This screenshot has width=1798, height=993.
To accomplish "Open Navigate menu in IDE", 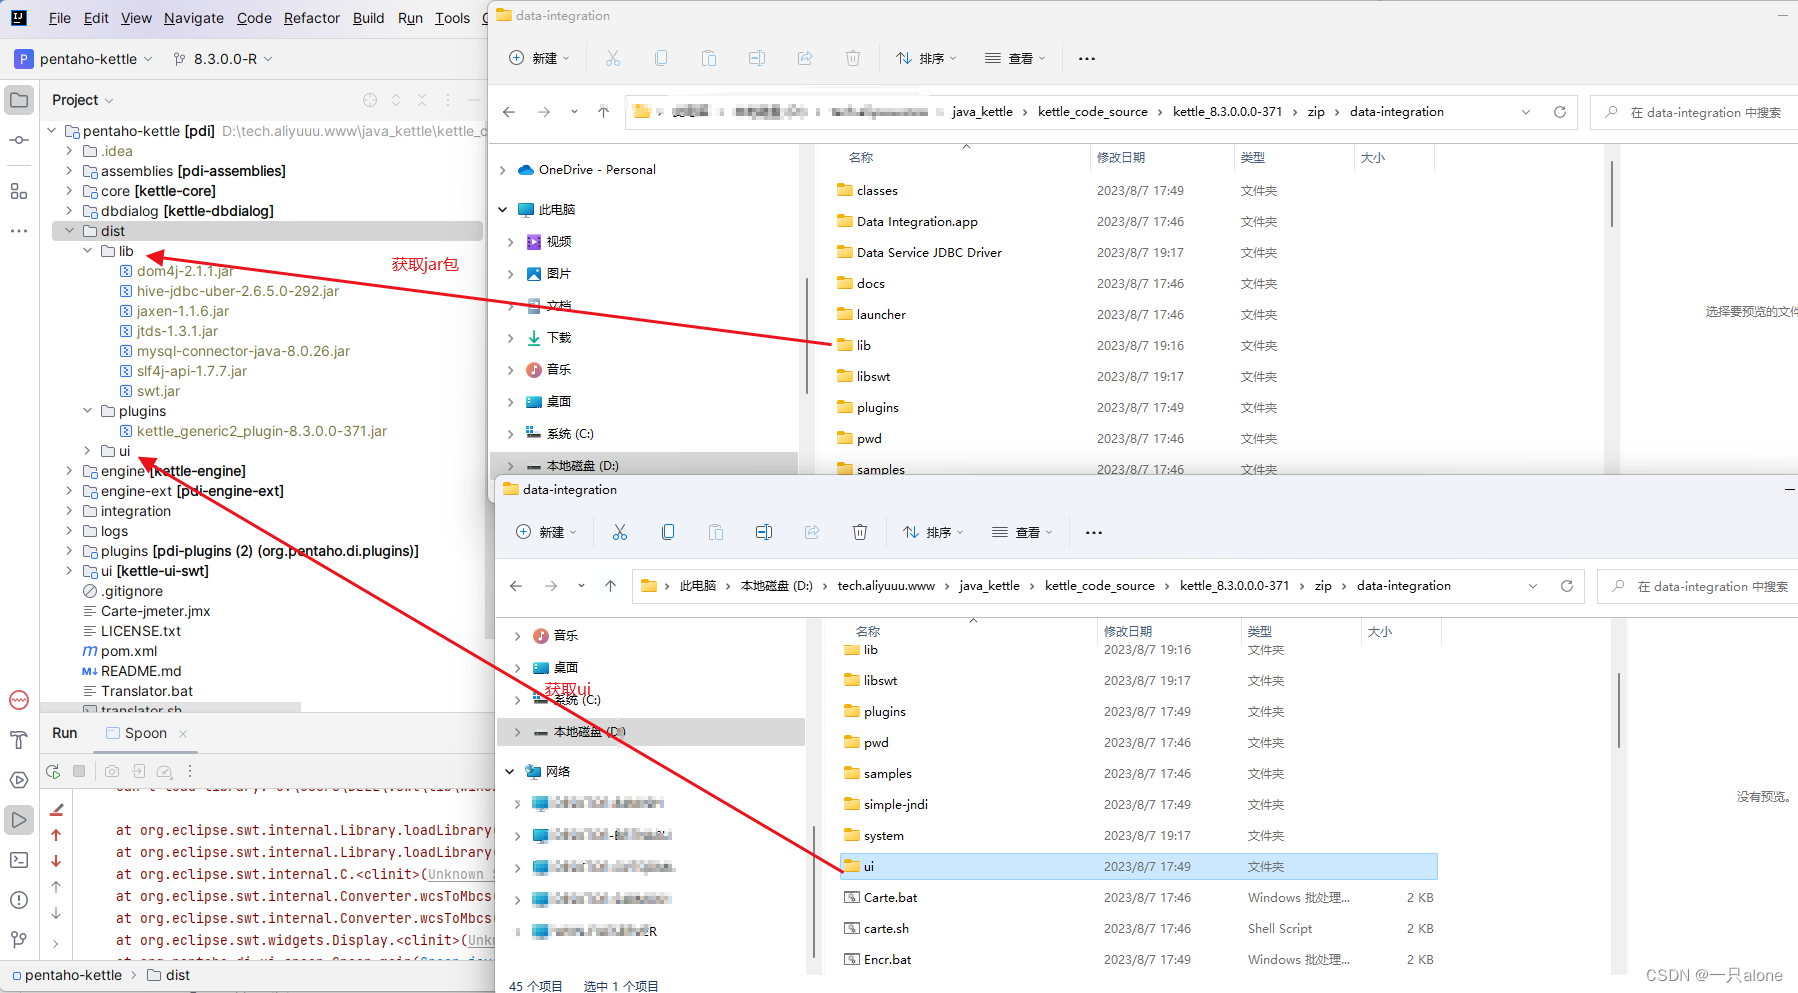I will [194, 18].
